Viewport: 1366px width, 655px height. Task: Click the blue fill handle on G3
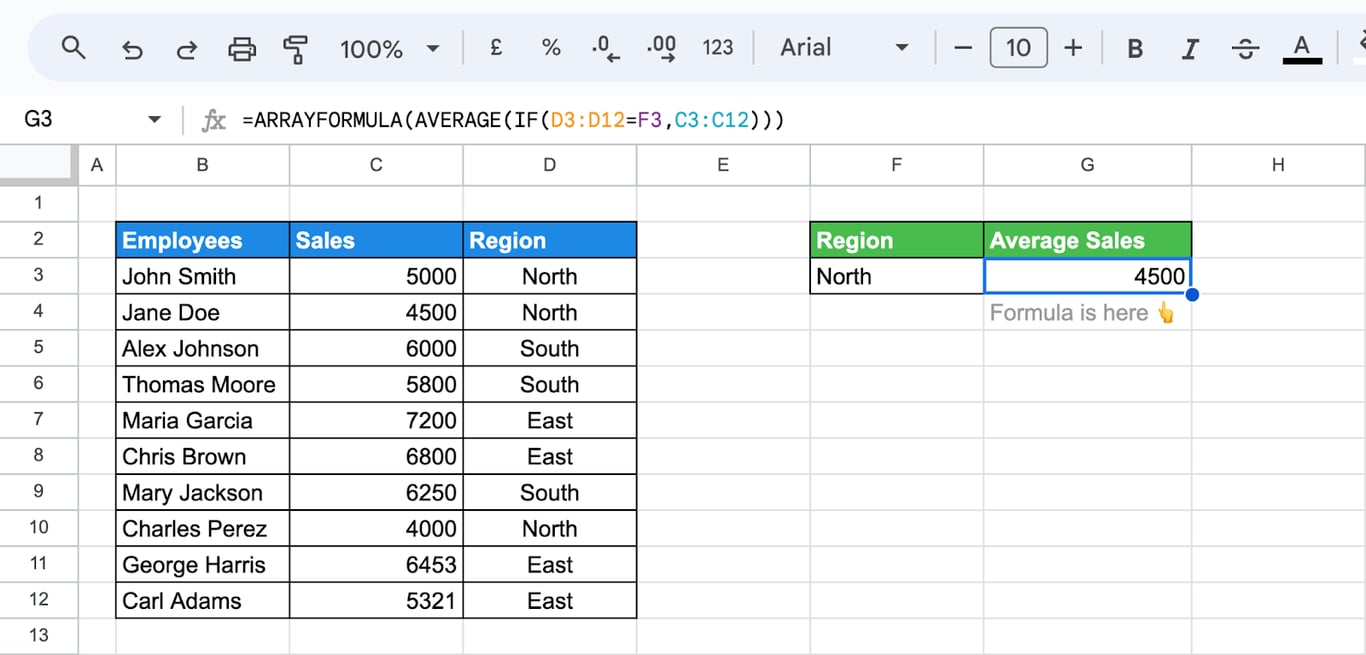coord(1191,294)
